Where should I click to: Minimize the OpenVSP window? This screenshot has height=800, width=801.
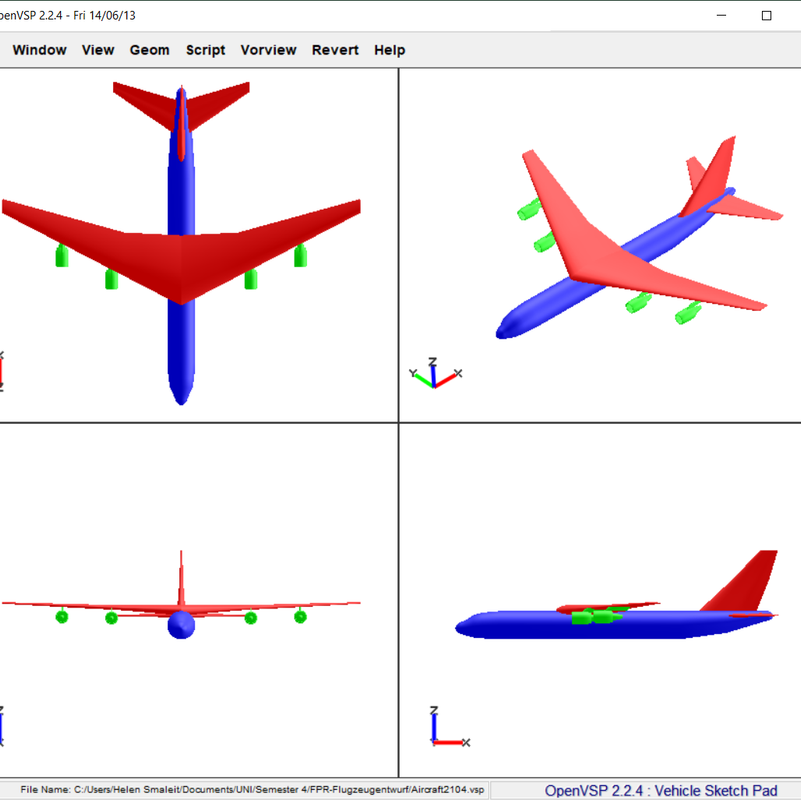721,15
